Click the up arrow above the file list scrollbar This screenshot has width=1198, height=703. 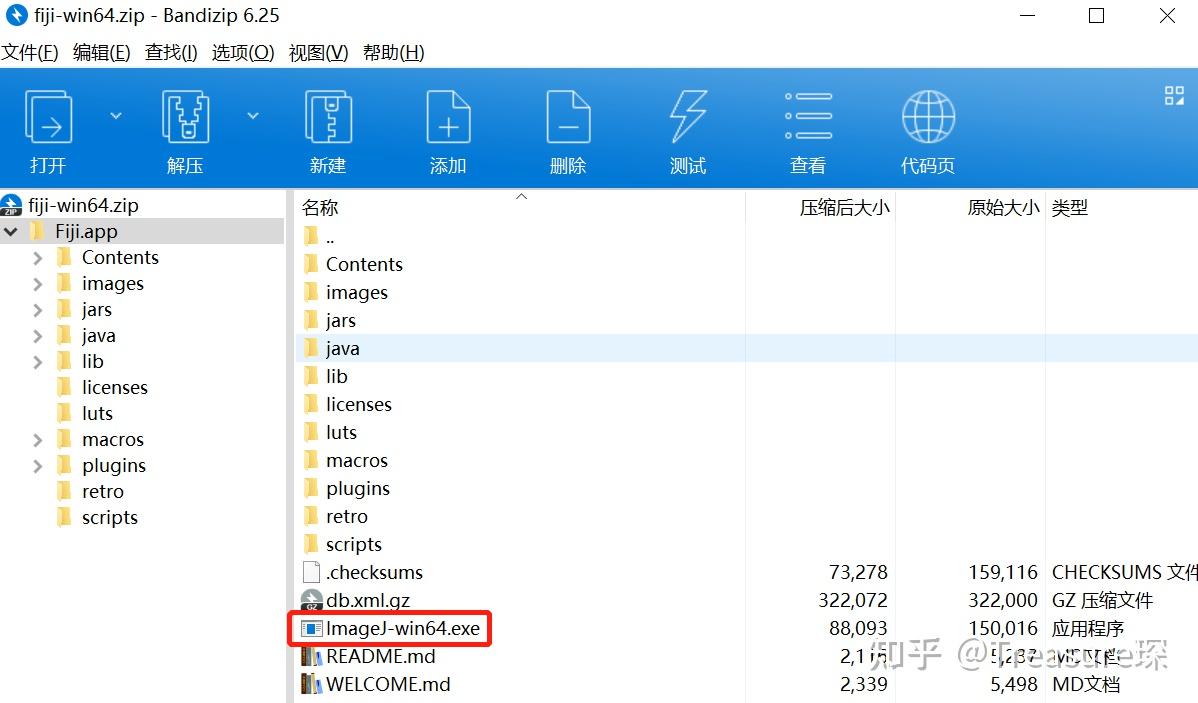(x=521, y=197)
